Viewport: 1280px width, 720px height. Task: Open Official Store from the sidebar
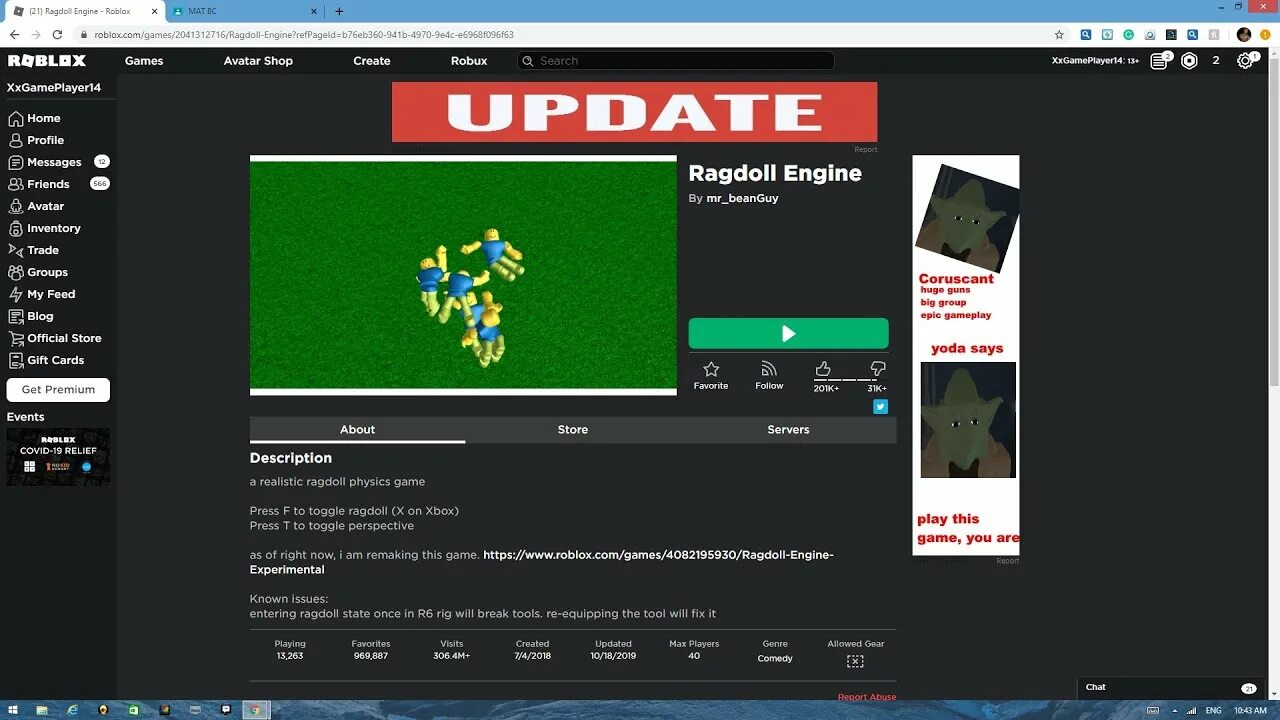[64, 338]
